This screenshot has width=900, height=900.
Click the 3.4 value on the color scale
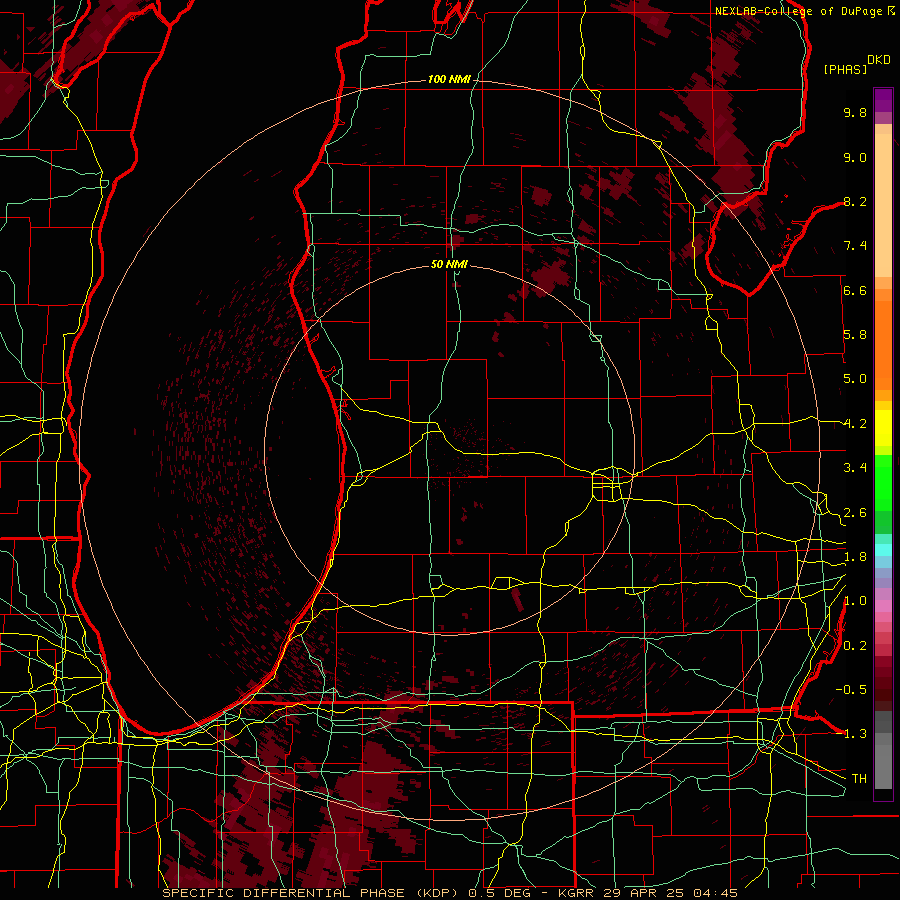[x=855, y=468]
